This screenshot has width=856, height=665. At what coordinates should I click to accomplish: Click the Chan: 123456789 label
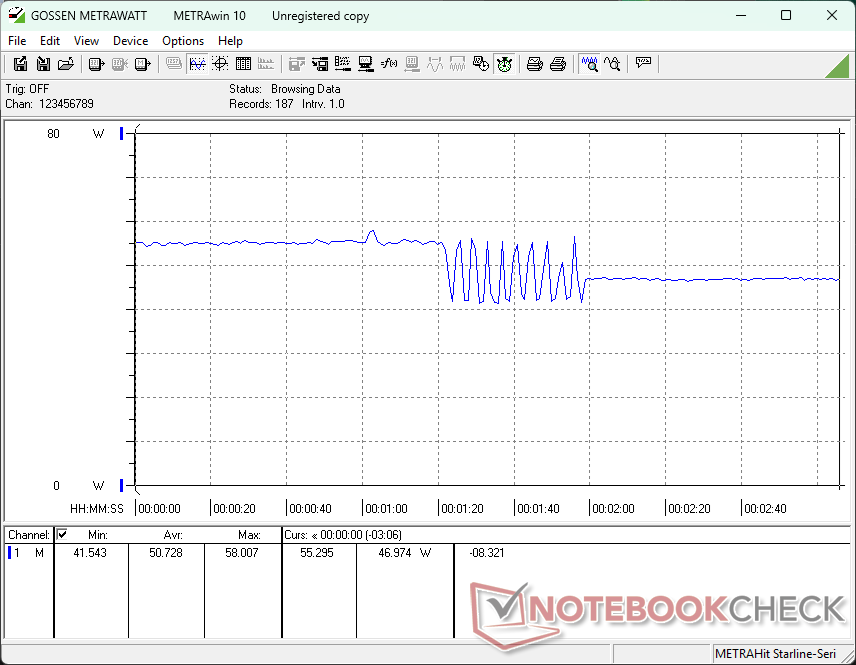pyautogui.click(x=50, y=104)
